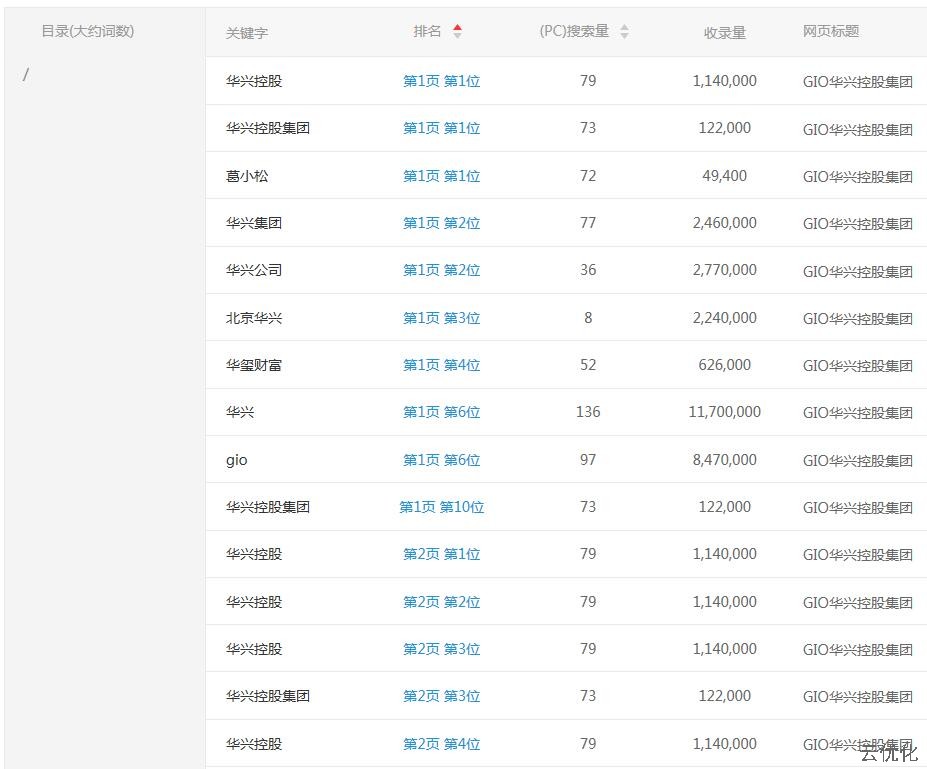Viewport: 927px width, 769px height.
Task: Select the search volume value 8
Action: tap(588, 318)
